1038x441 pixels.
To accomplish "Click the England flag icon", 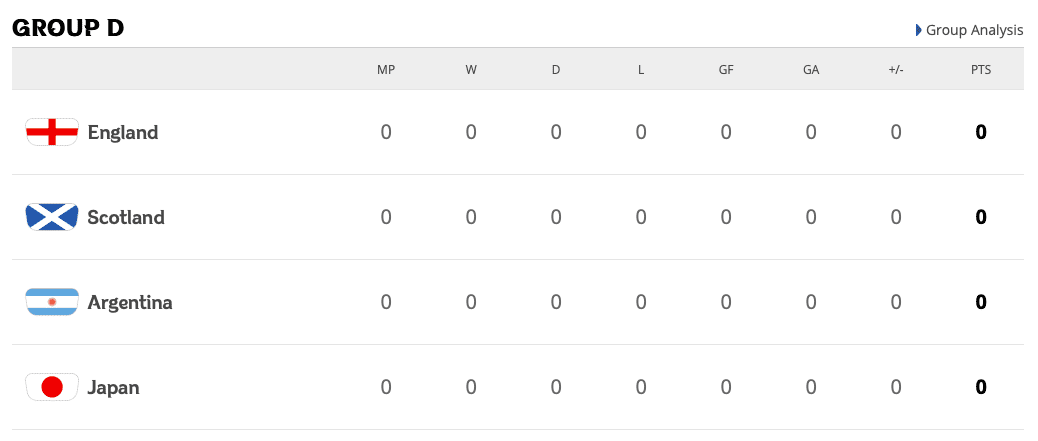I will 52,132.
